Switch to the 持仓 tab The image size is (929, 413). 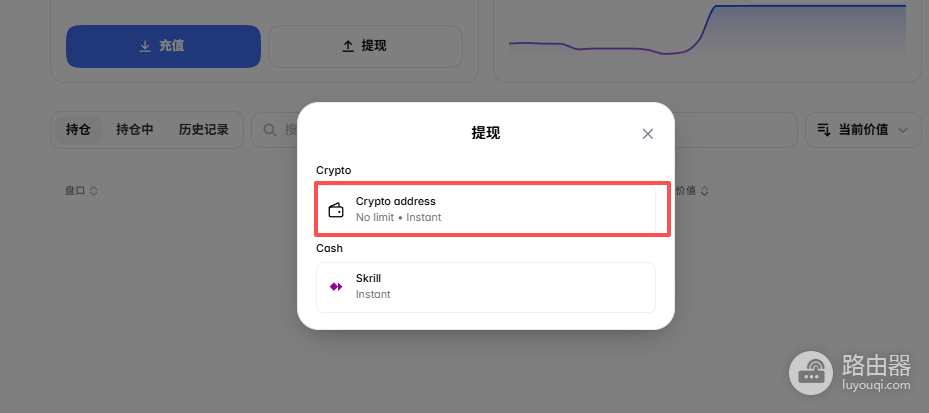click(x=78, y=130)
